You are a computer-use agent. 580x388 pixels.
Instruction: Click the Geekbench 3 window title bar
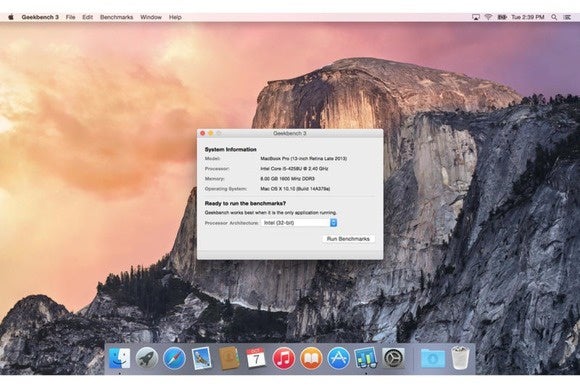click(290, 133)
